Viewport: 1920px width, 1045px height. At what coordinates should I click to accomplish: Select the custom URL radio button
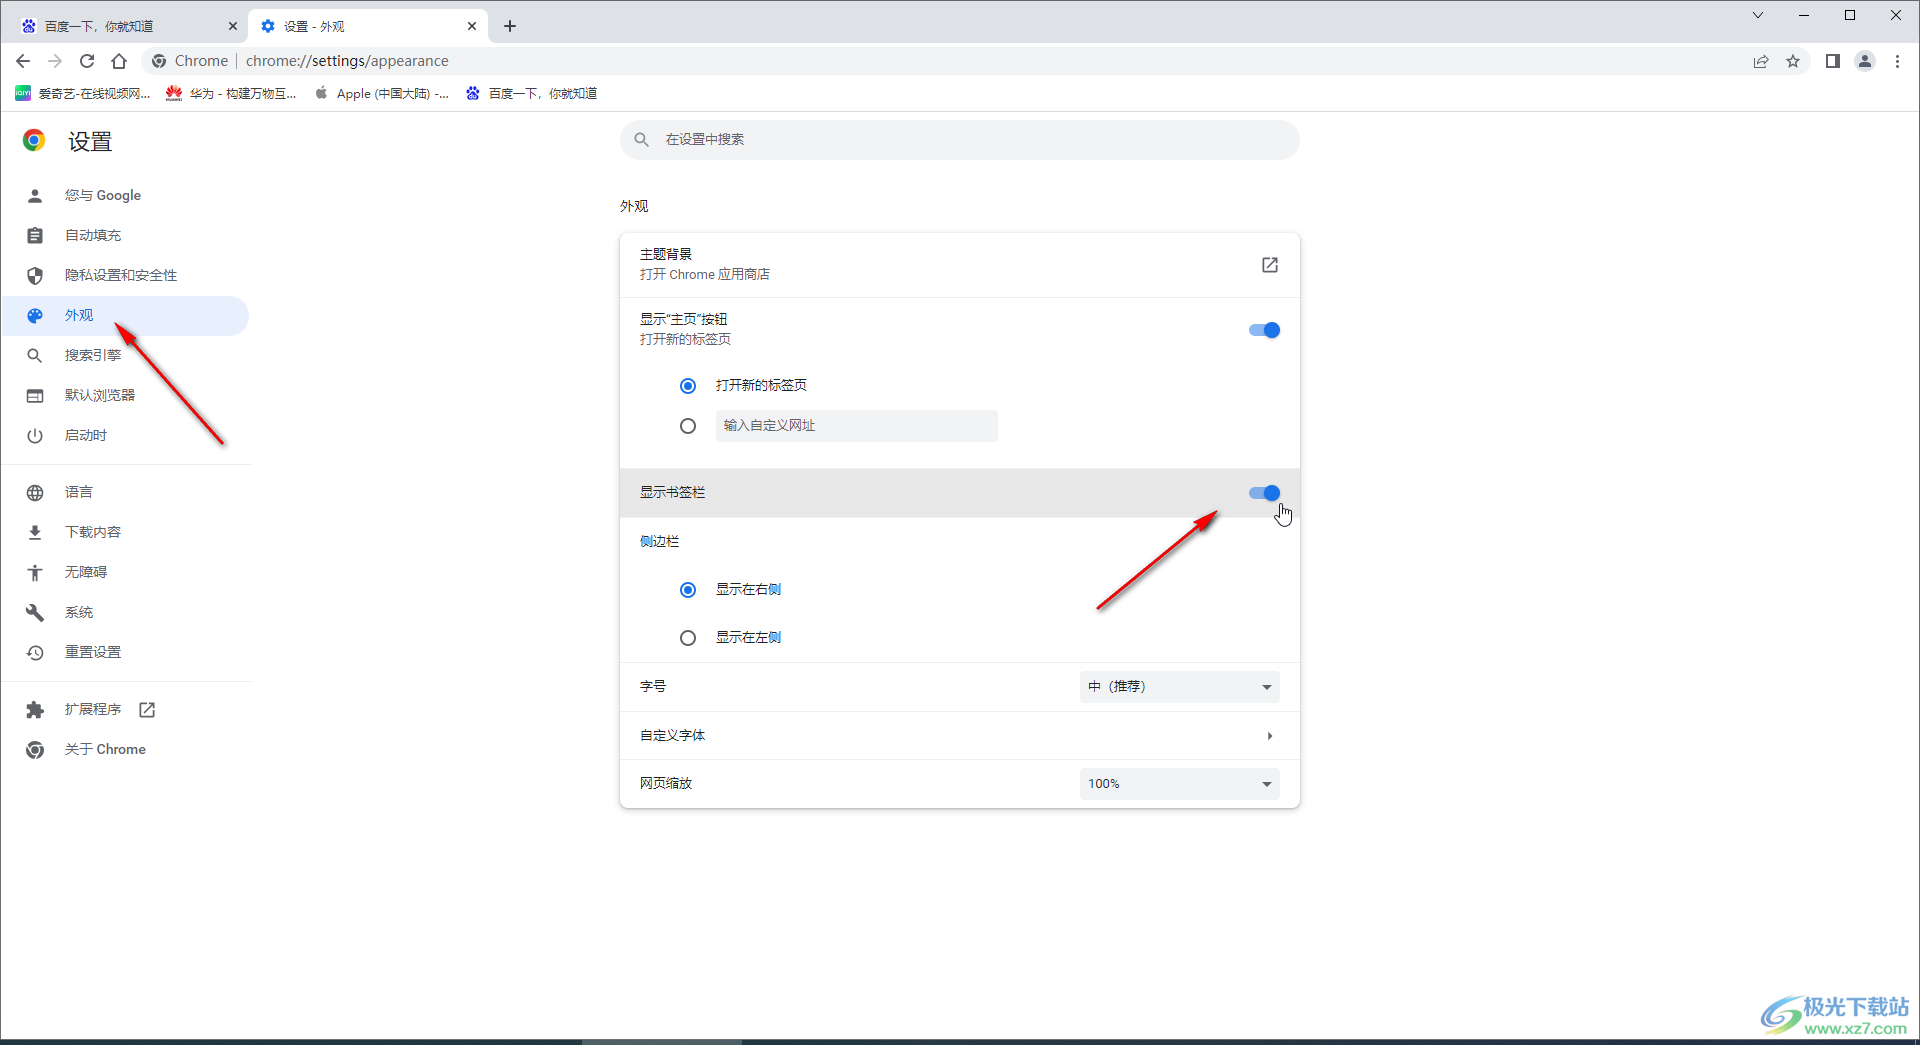(688, 426)
